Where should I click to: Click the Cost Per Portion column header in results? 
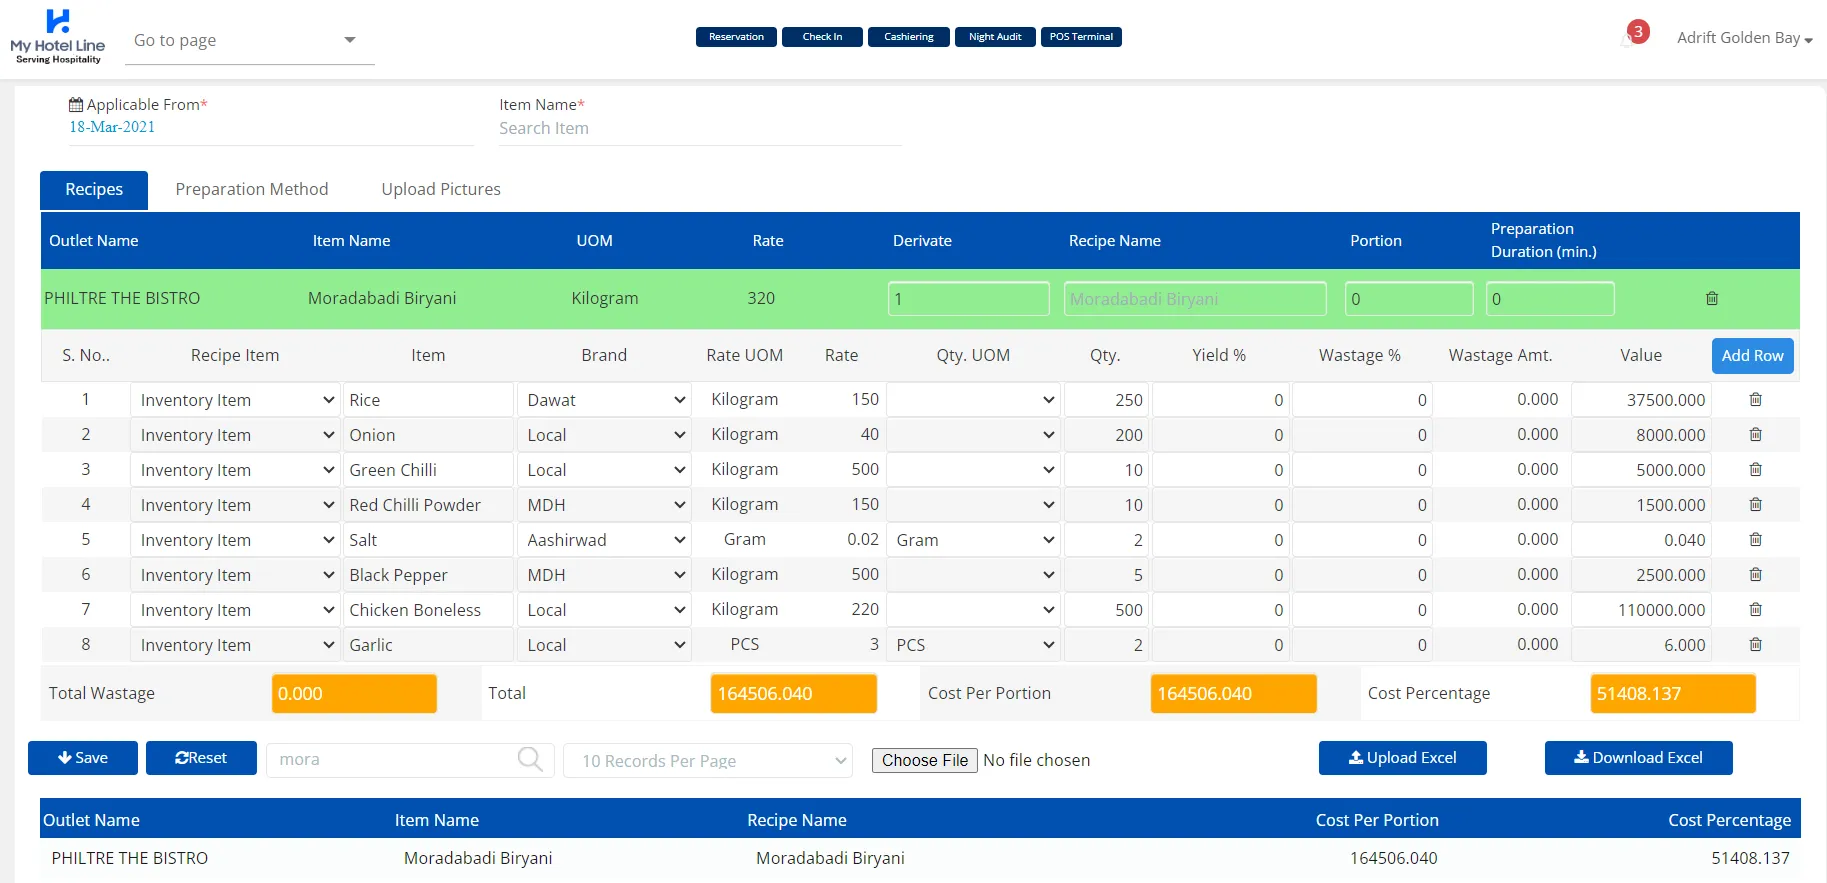click(1377, 820)
